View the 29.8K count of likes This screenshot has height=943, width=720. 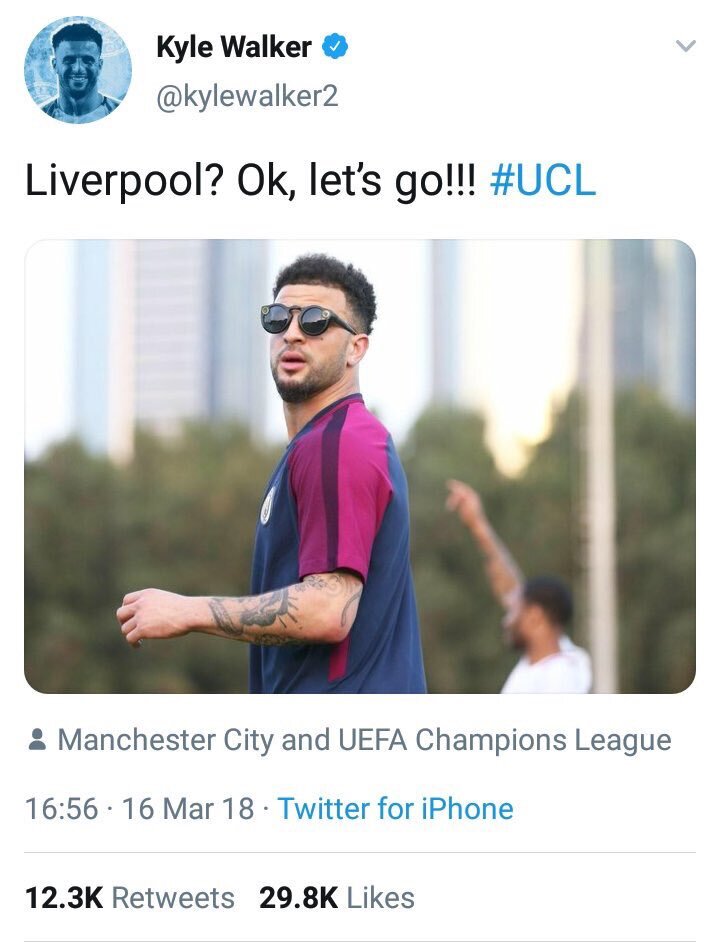pos(298,897)
